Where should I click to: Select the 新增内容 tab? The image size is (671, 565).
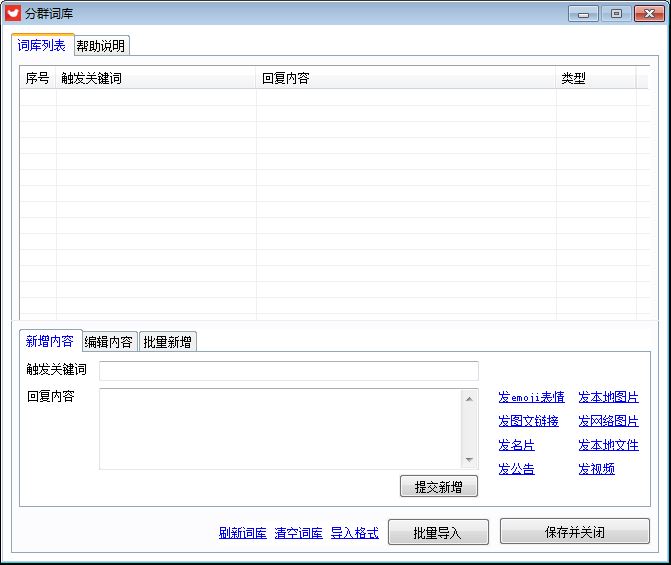(x=50, y=341)
